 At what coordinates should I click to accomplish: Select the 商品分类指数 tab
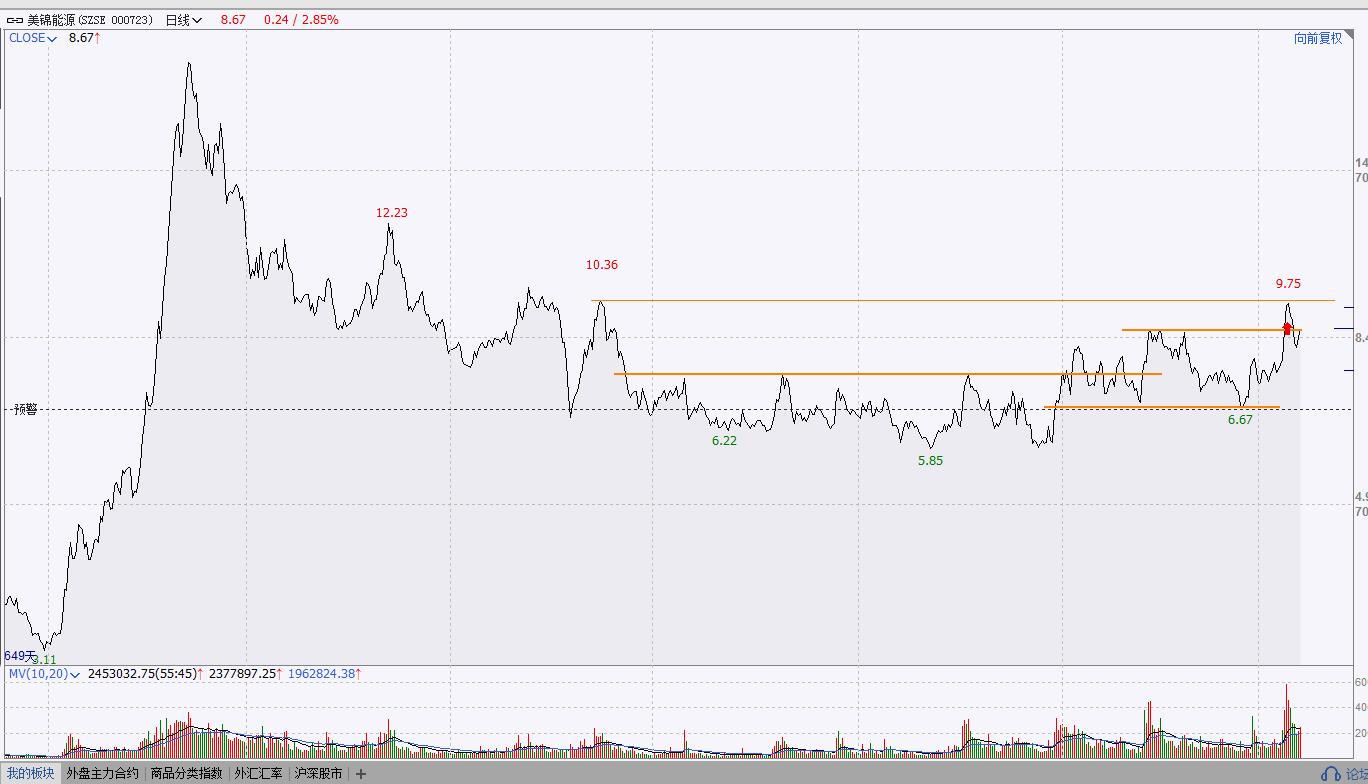(187, 774)
